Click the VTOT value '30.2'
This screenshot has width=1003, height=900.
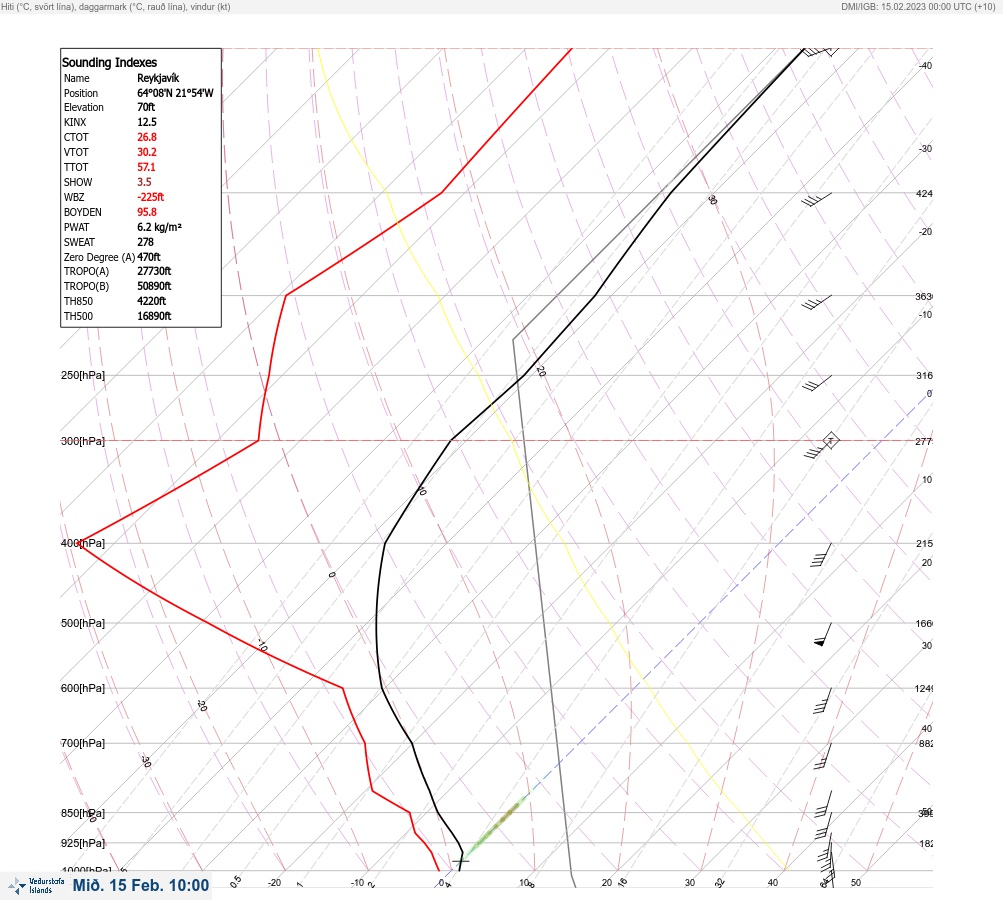[146, 152]
